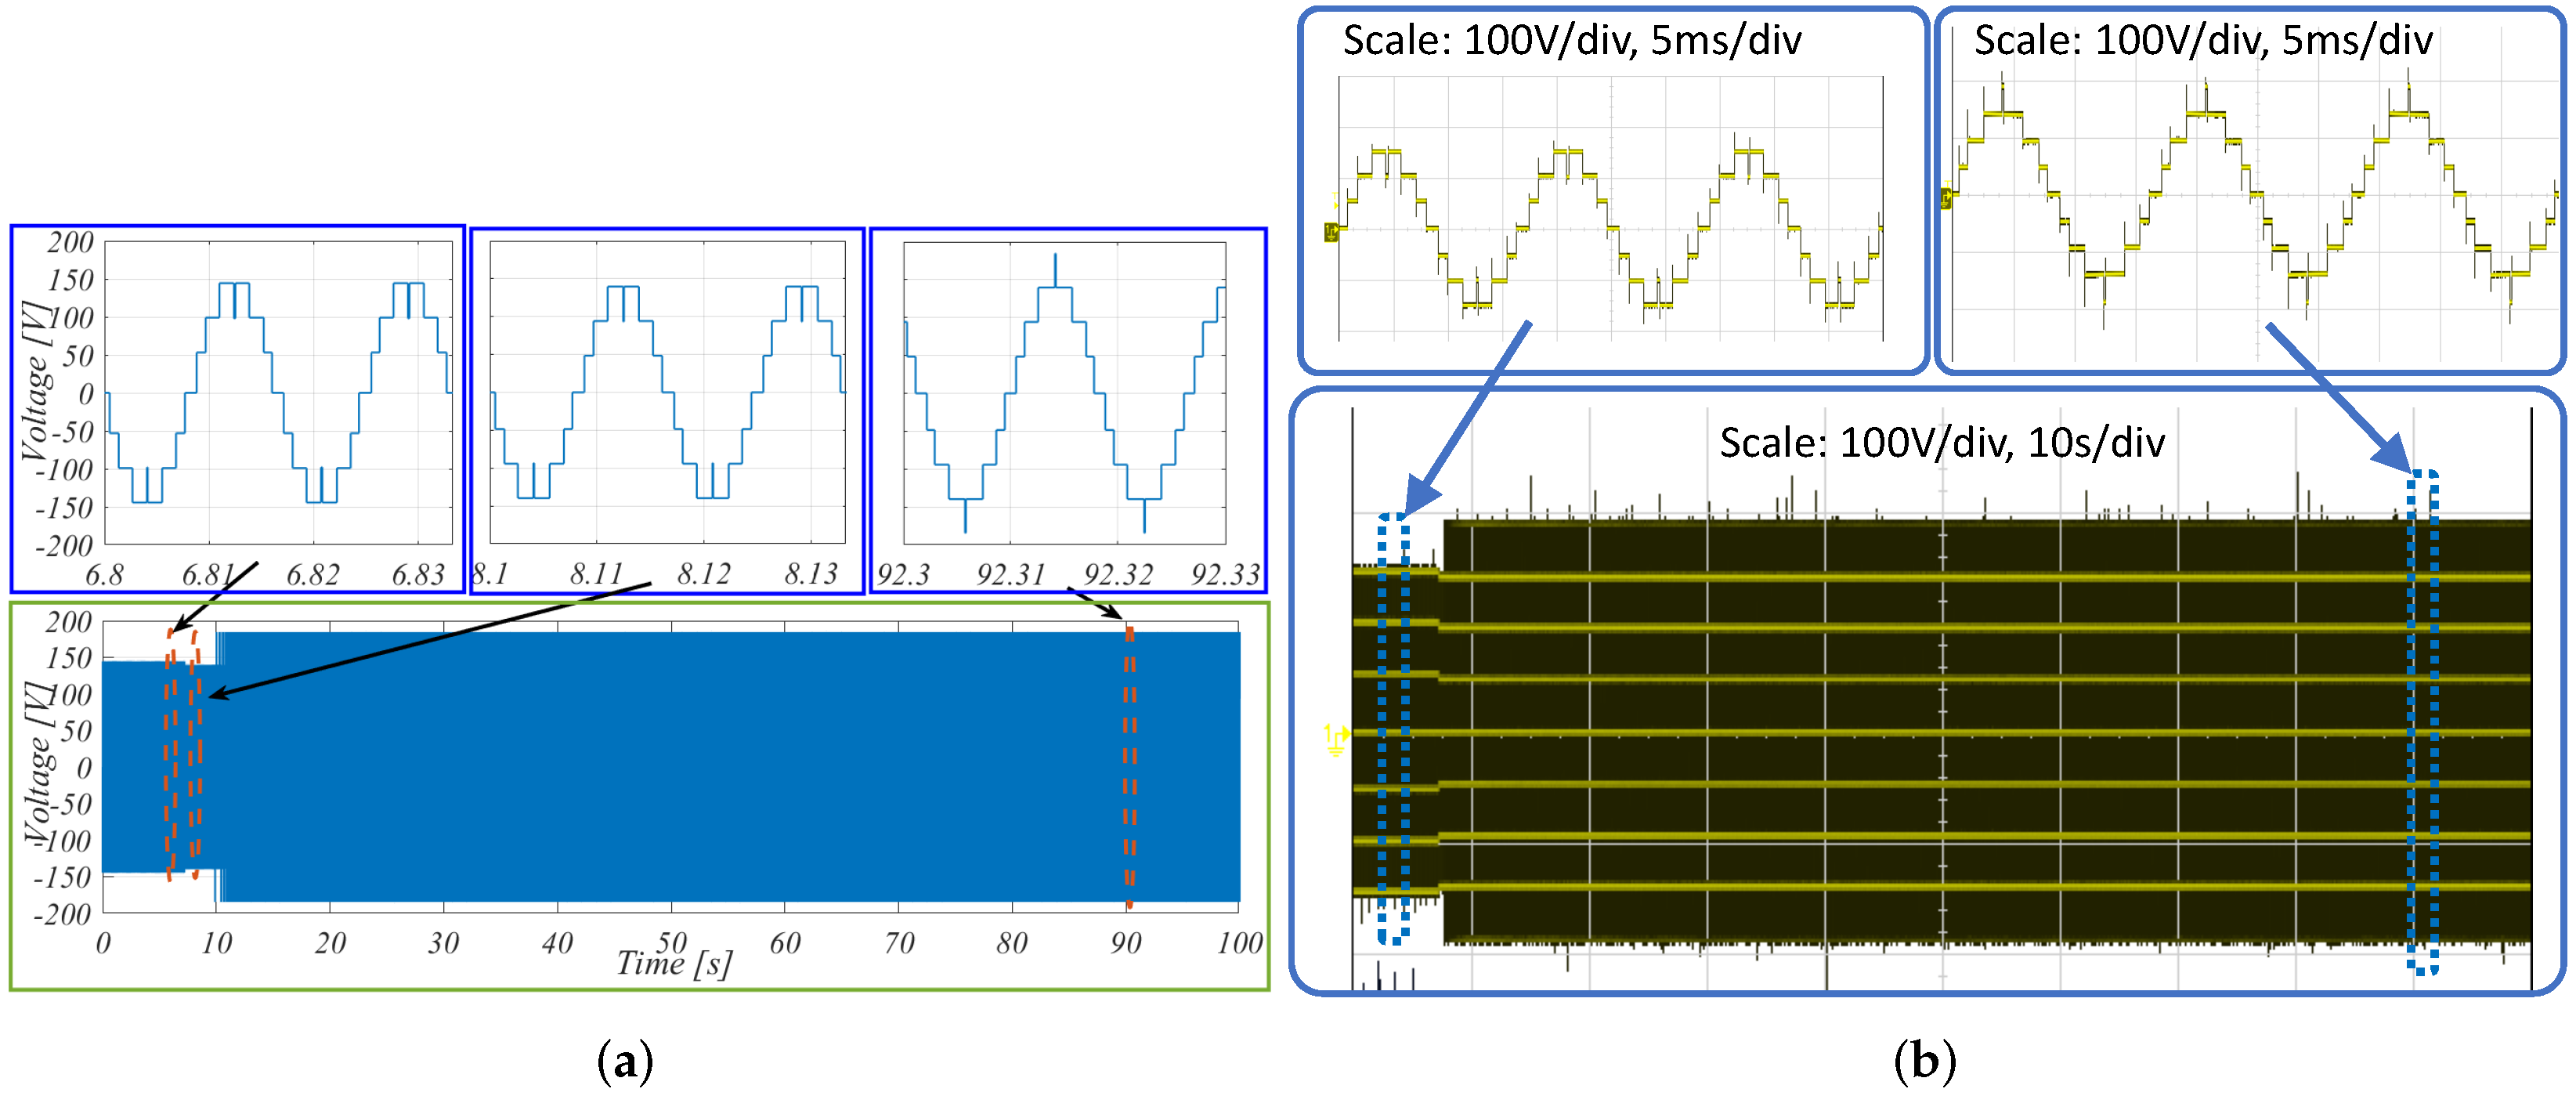The width and height of the screenshot is (2576, 1096).
Task: Click the first dashed orange ellipse marker
Action: [170, 755]
